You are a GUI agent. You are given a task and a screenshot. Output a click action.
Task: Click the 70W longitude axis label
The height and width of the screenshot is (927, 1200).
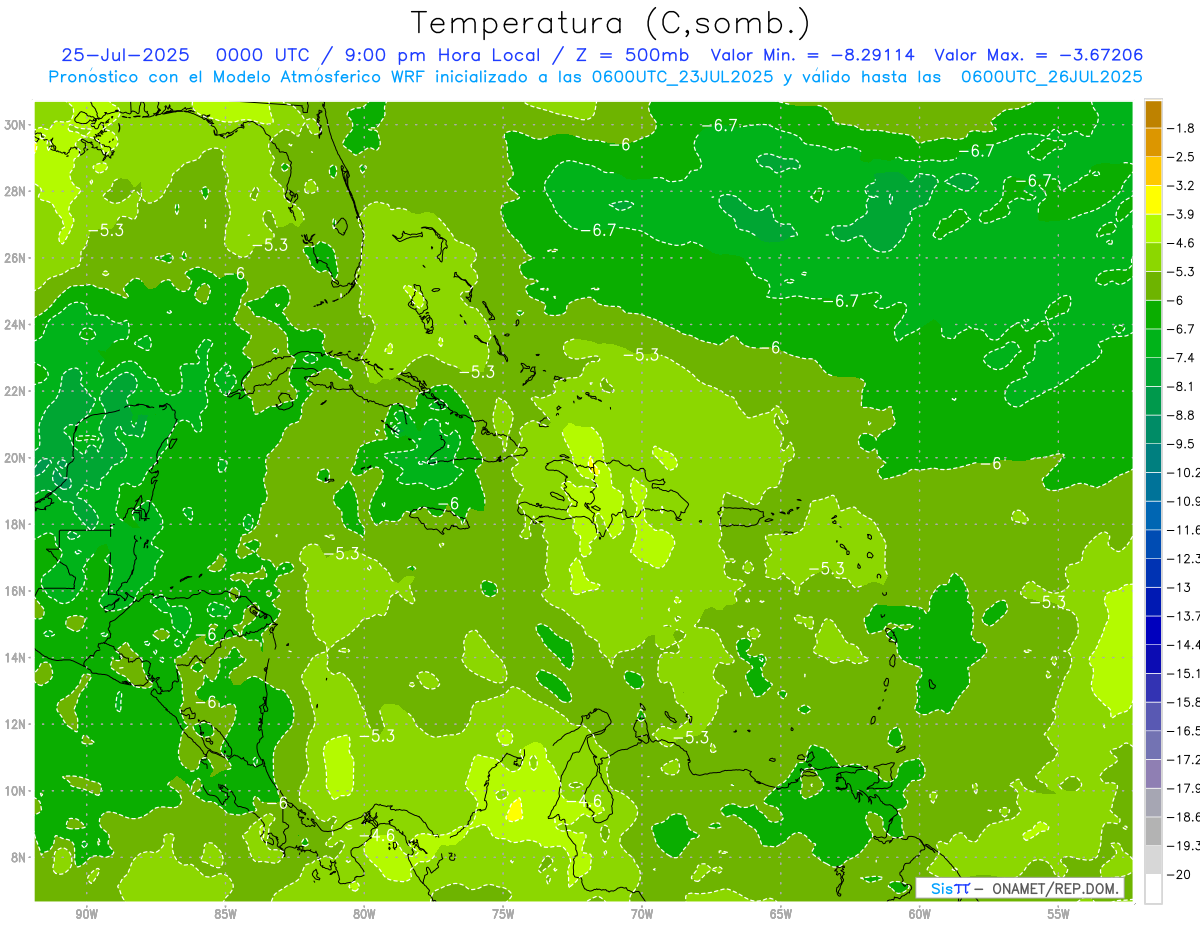tap(642, 914)
